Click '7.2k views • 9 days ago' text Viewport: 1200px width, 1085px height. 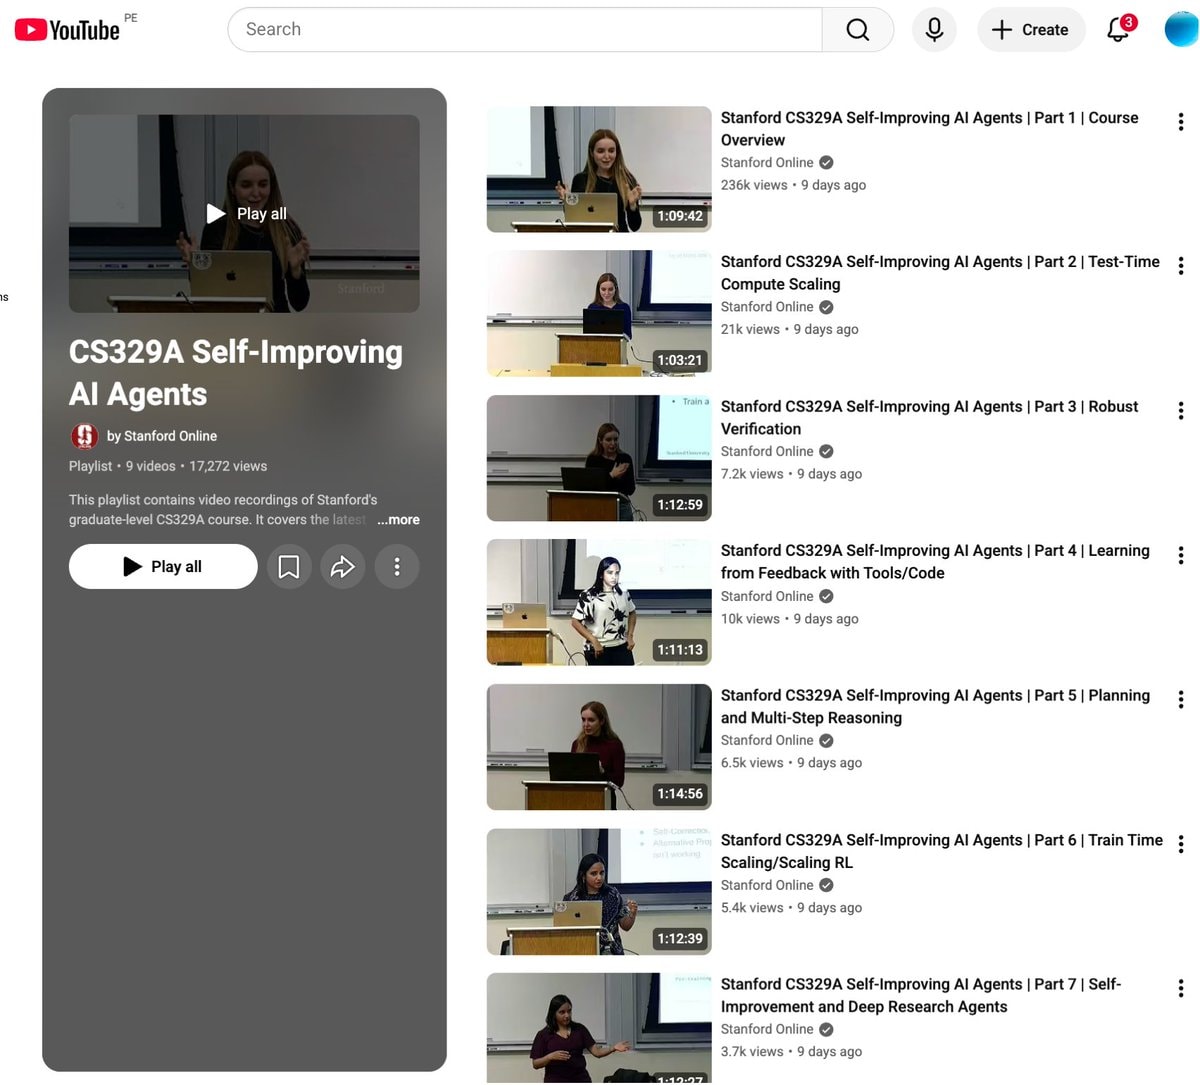click(x=791, y=474)
